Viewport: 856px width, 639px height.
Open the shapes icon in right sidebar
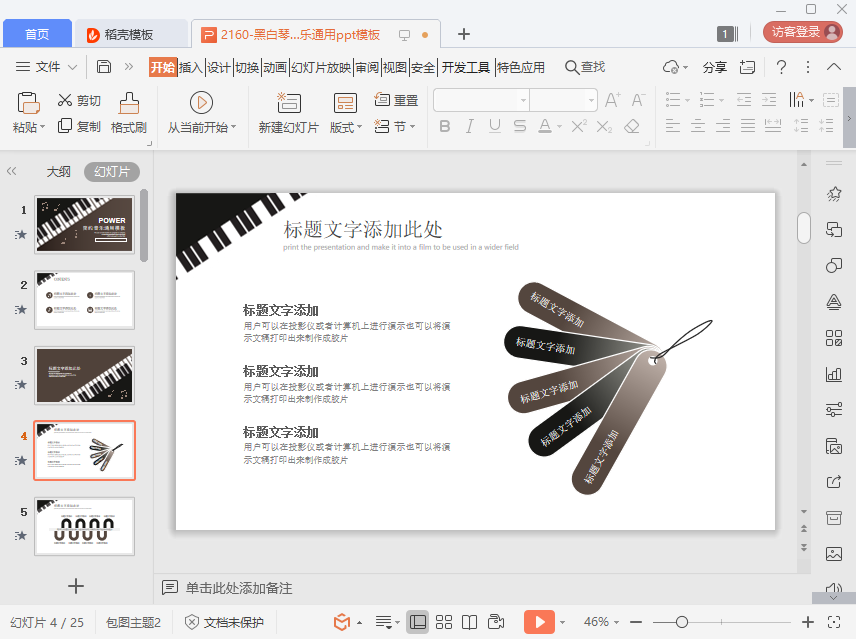(834, 266)
